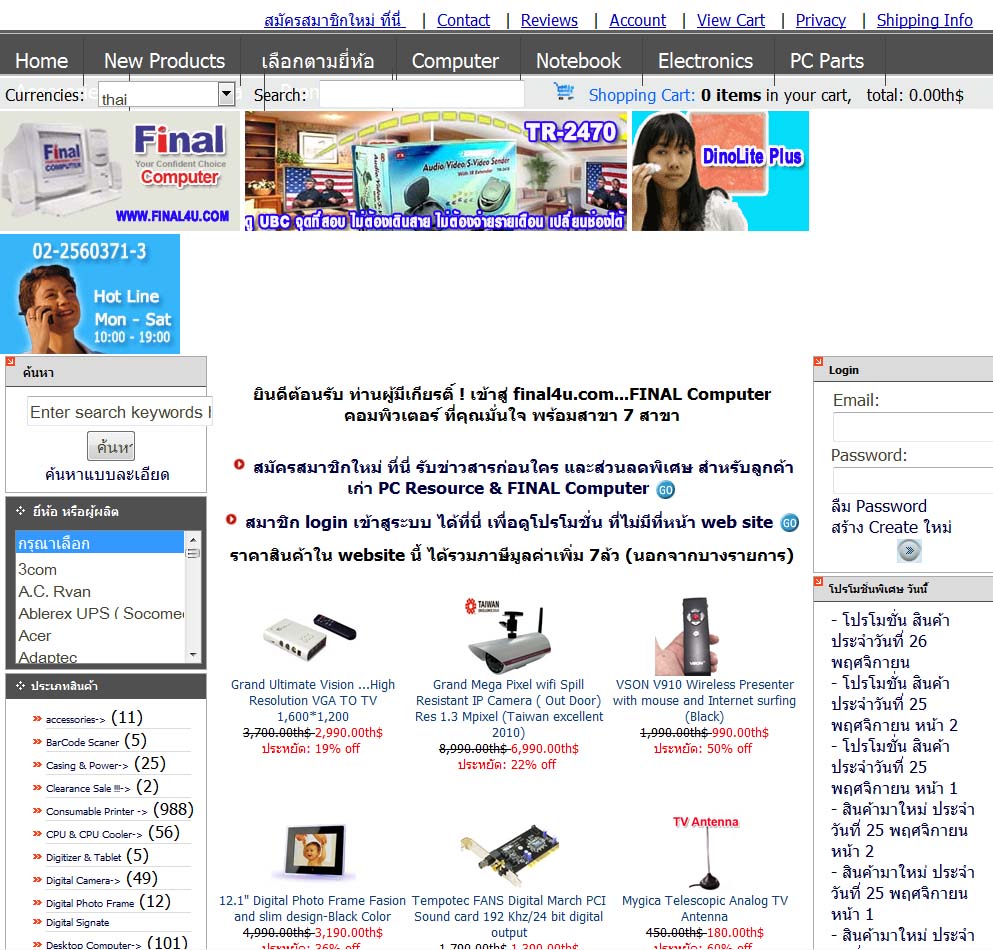
Task: Open the TR-2470 banner ad
Action: [436, 171]
